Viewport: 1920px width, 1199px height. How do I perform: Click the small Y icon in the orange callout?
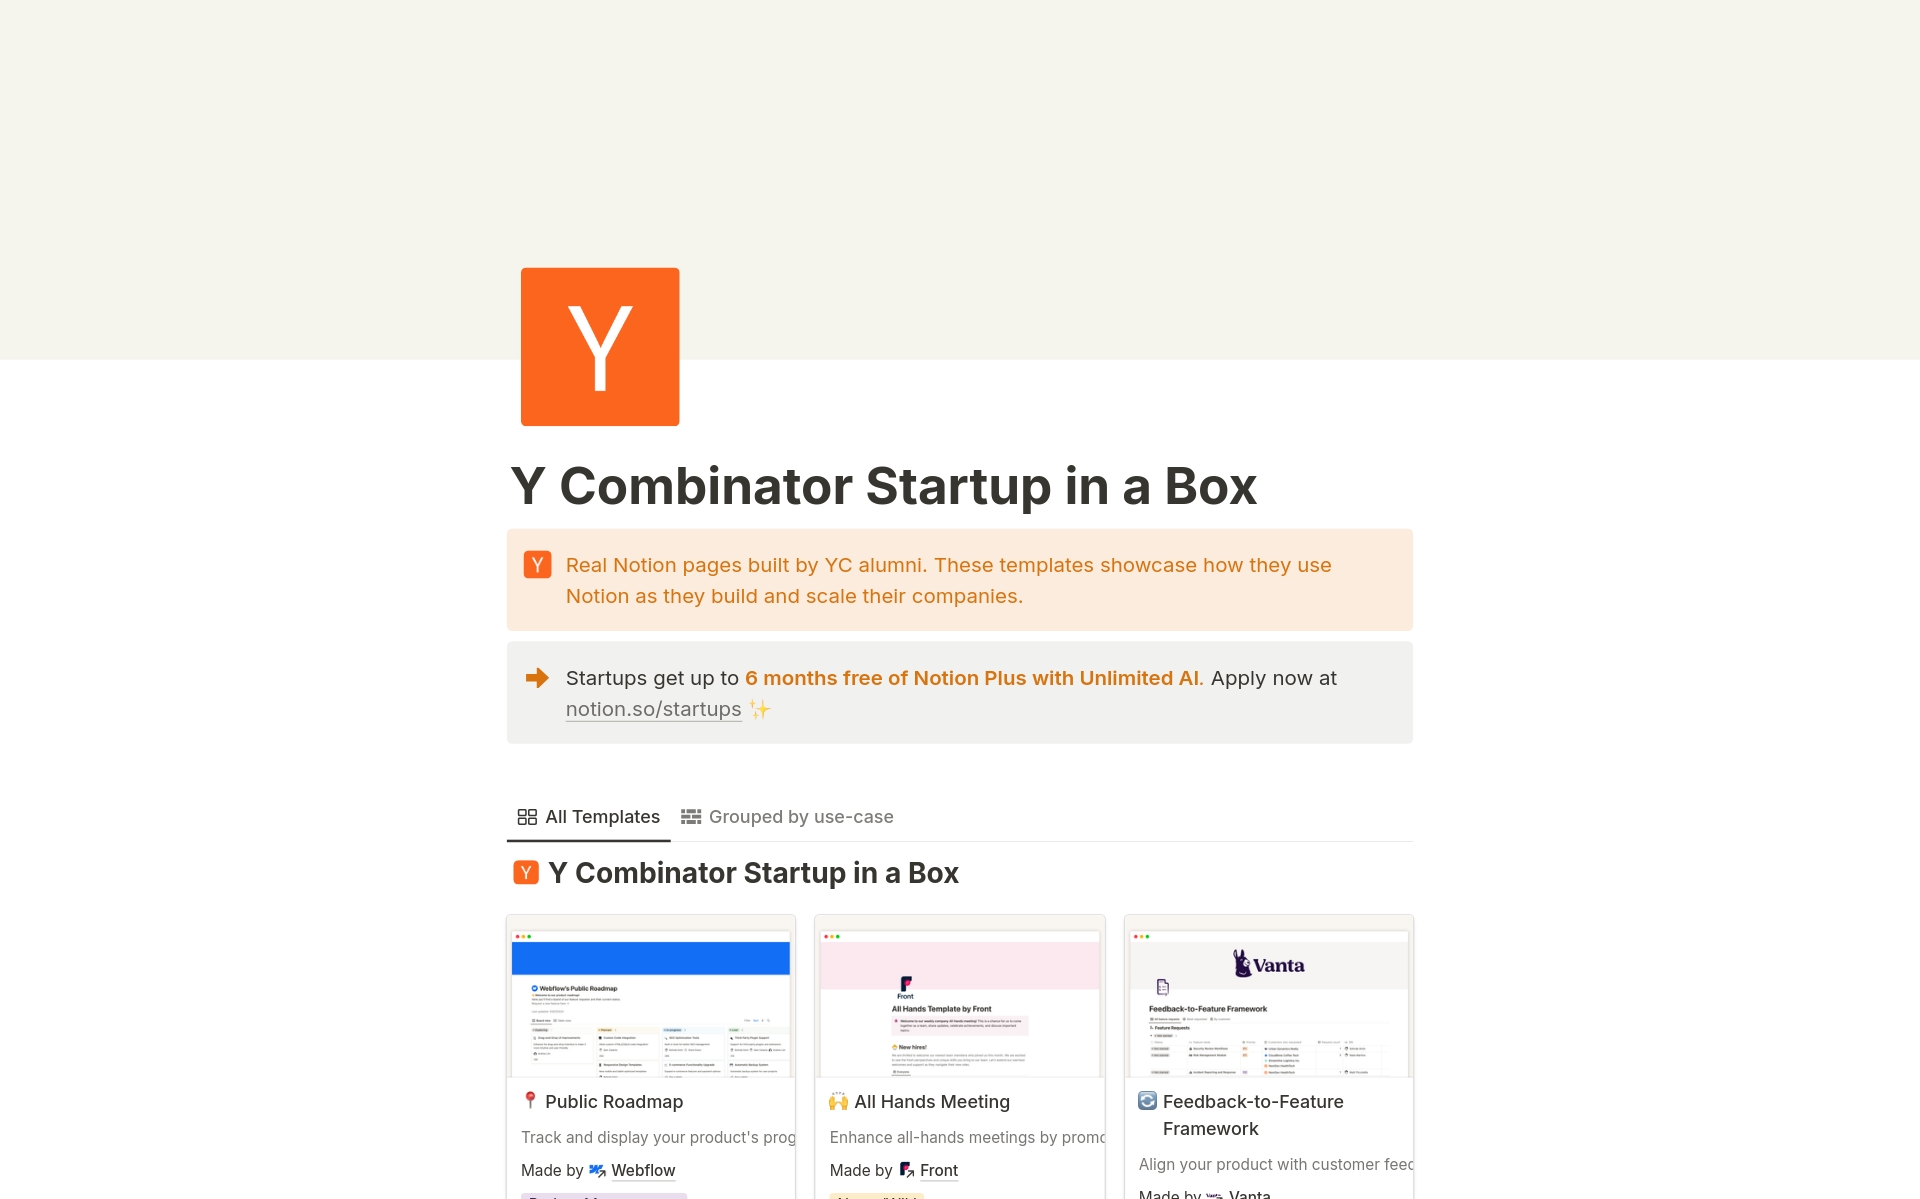[x=537, y=565]
